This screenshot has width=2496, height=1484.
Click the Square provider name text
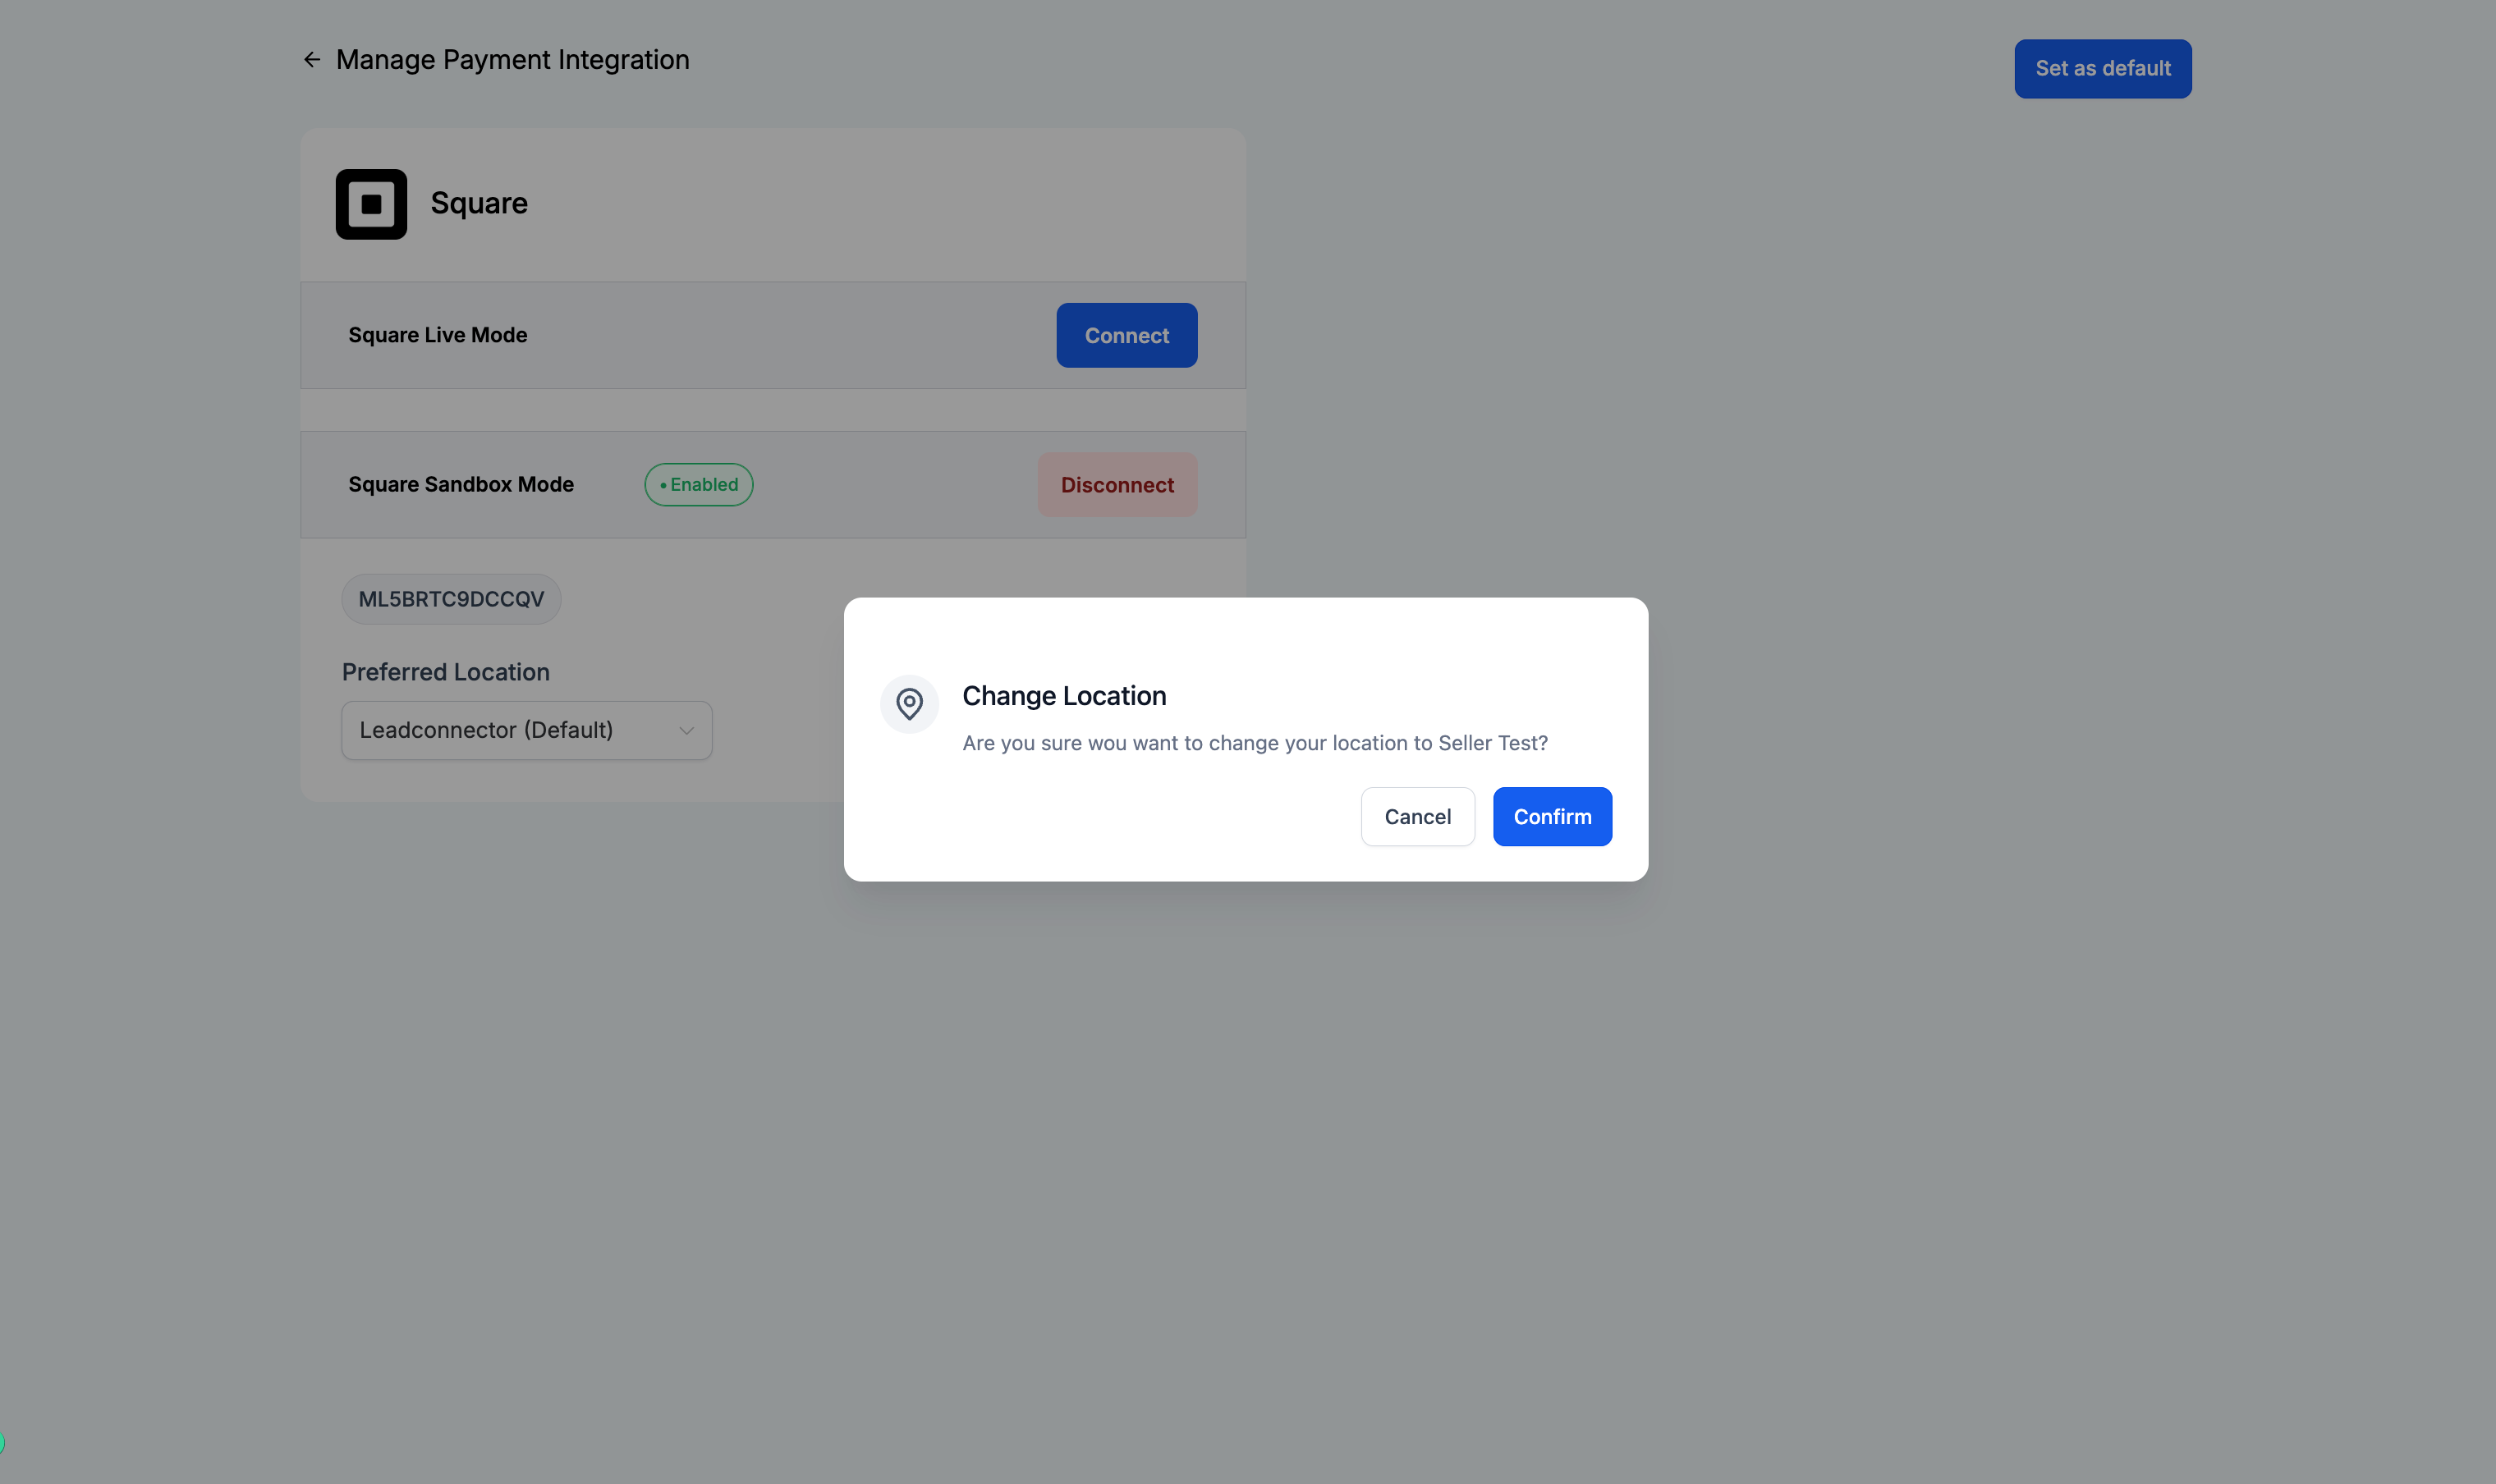tap(479, 204)
